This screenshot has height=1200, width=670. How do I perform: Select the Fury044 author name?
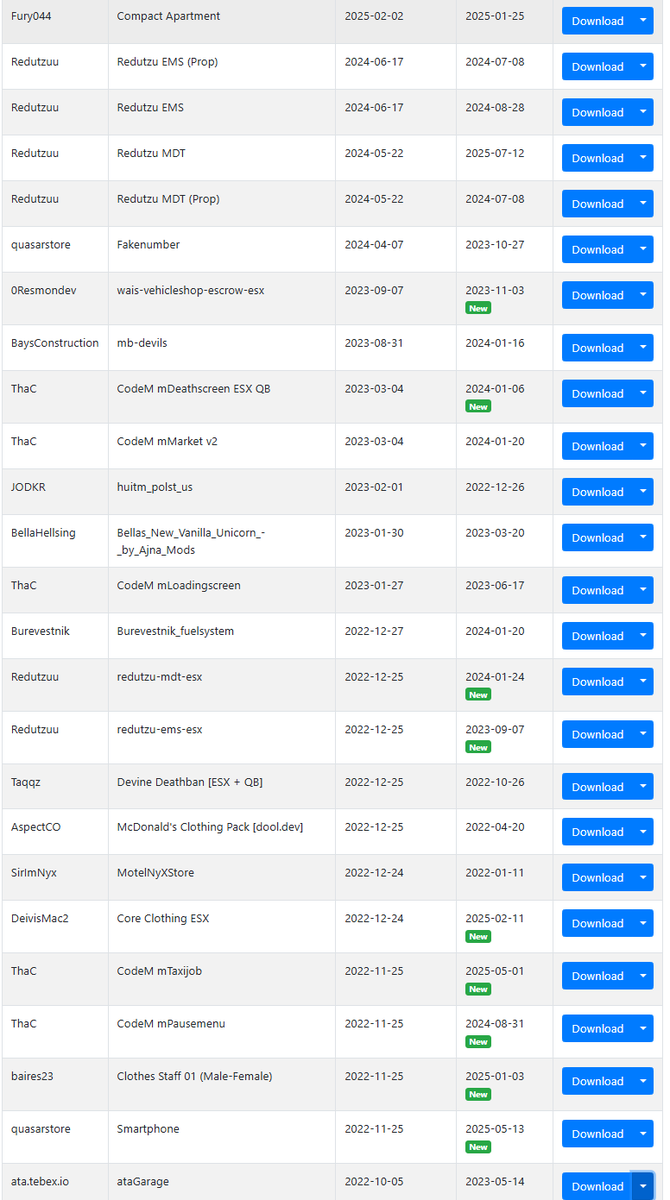pyautogui.click(x=33, y=16)
